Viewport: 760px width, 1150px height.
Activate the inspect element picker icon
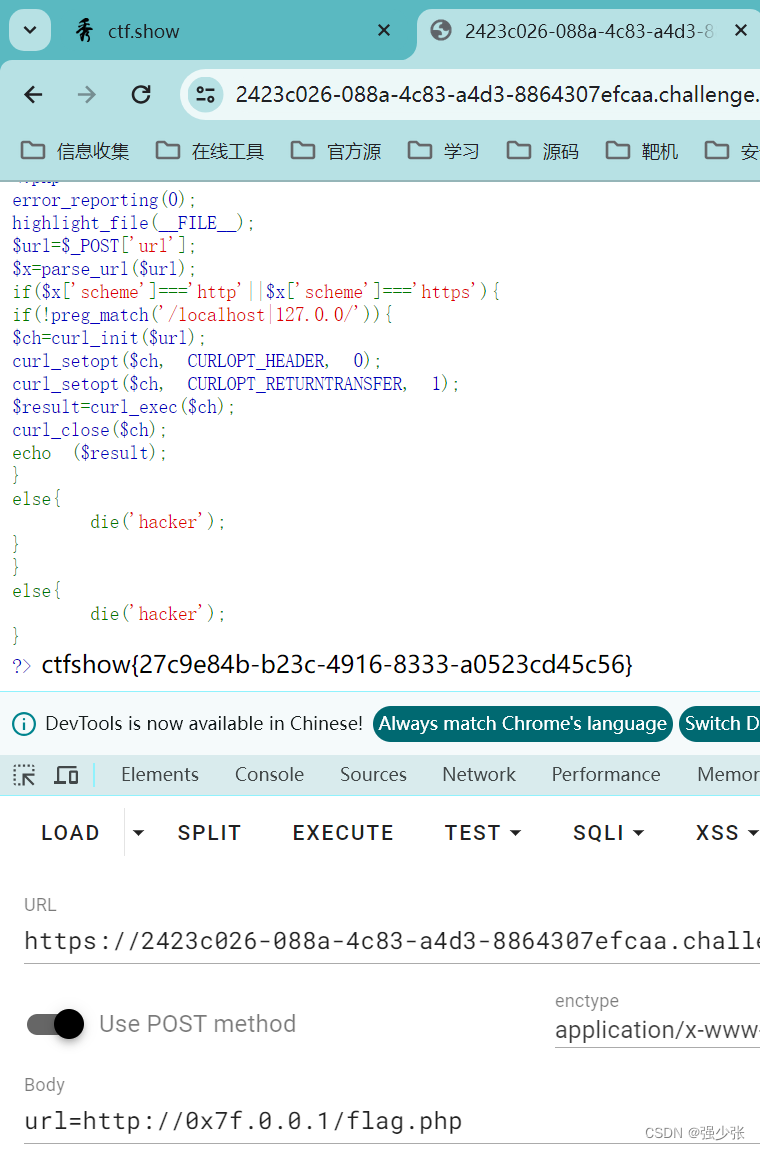[24, 774]
